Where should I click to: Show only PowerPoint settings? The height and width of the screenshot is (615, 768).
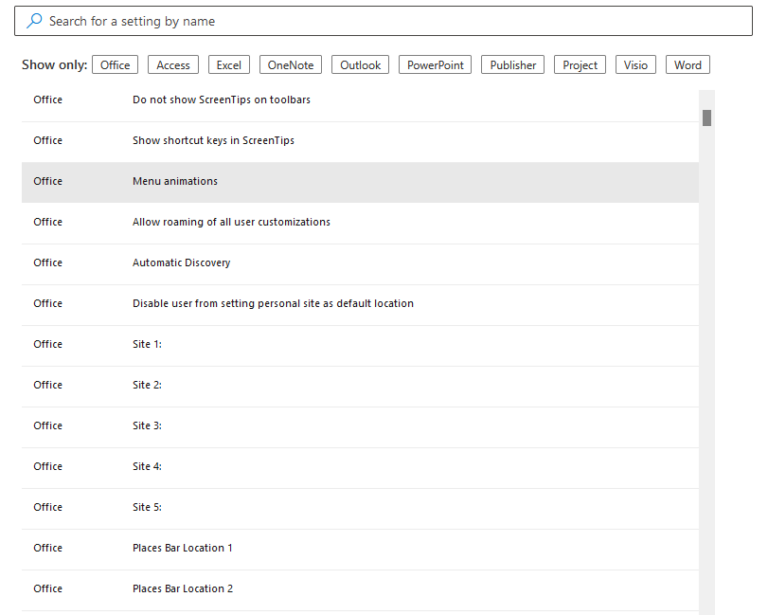click(x=436, y=65)
